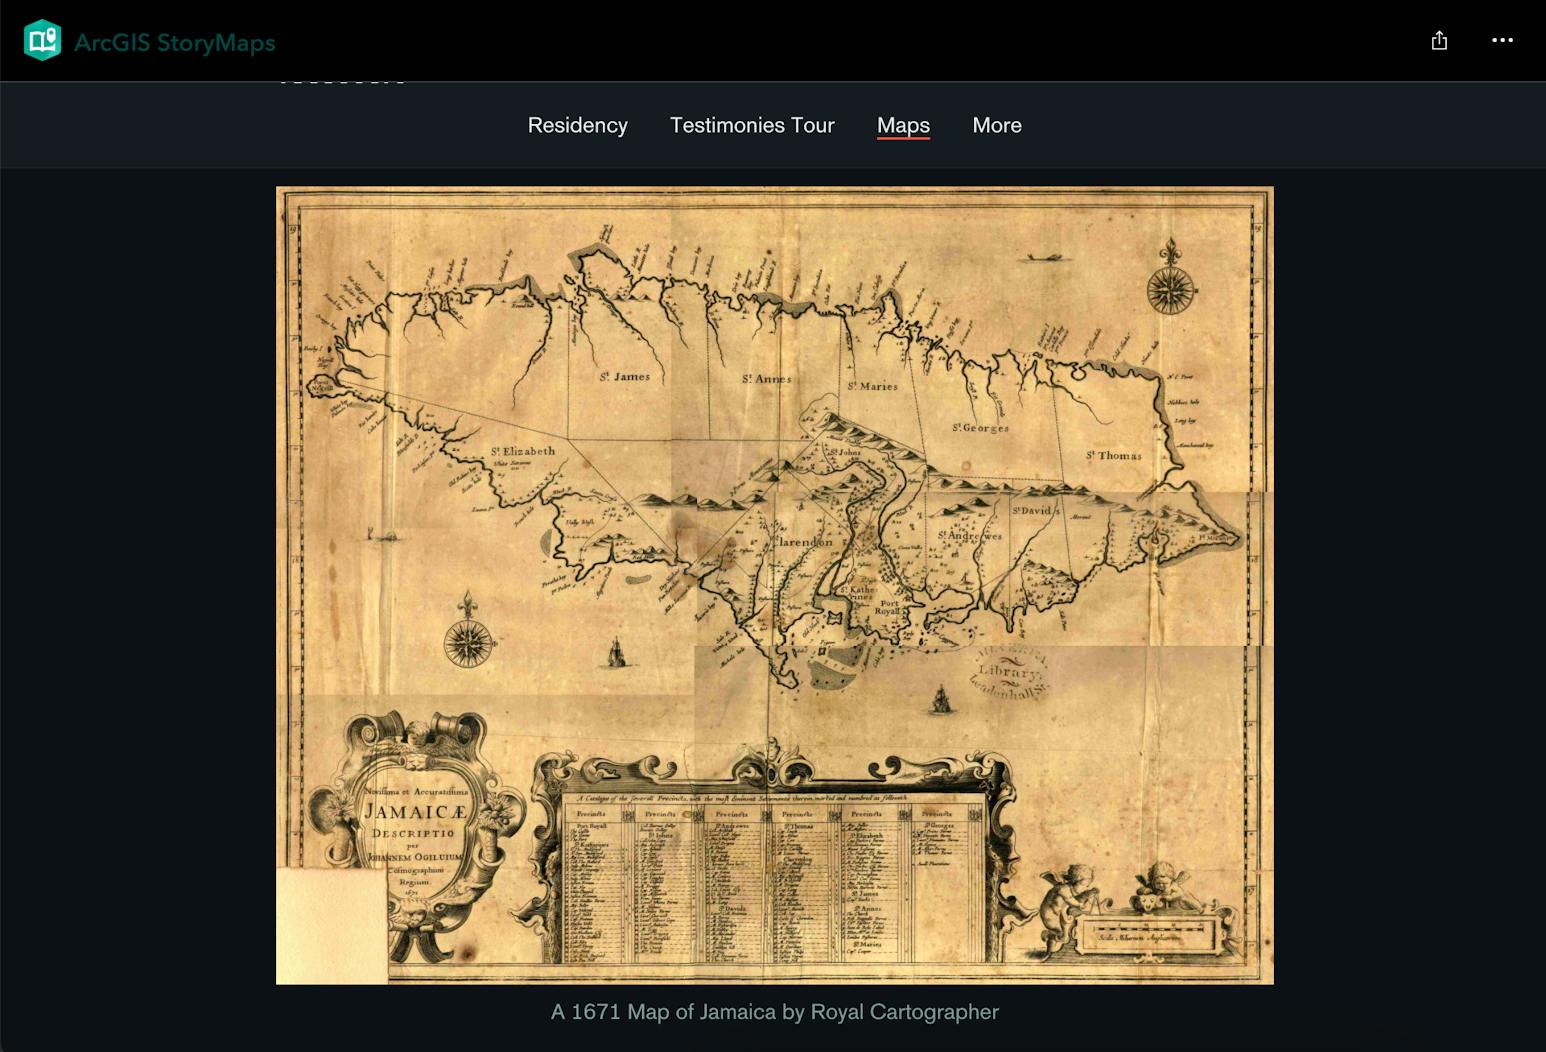Click the Port Royal label on map
This screenshot has width=1546, height=1052.
coord(888,607)
